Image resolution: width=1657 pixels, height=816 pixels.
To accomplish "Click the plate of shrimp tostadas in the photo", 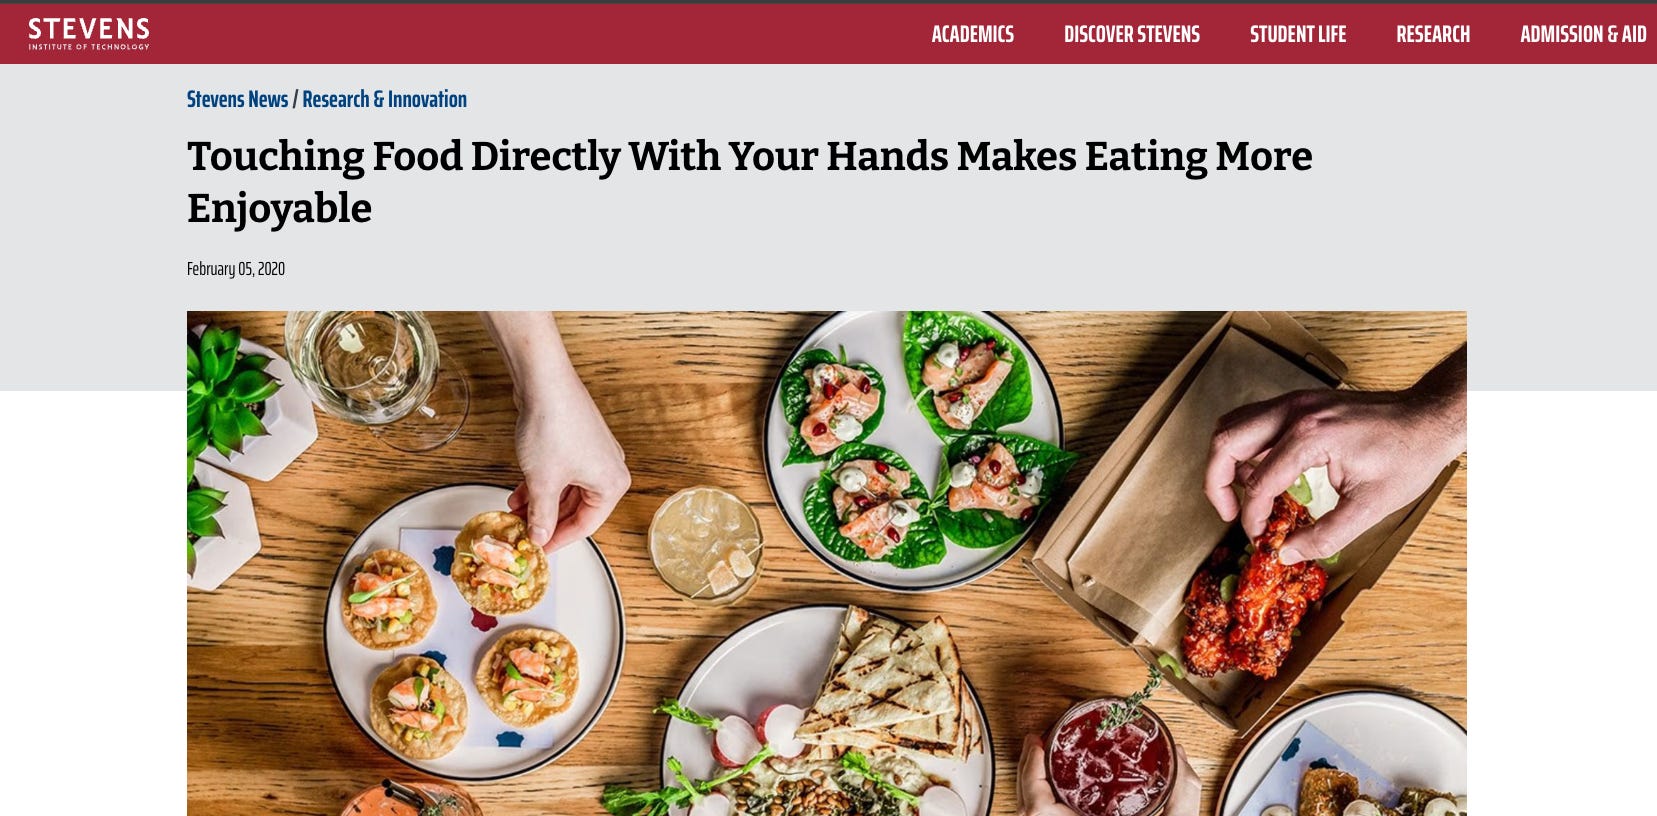I will tap(474, 632).
